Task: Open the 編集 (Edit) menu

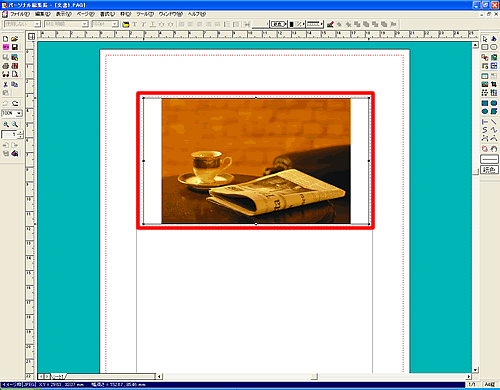Action: click(43, 14)
